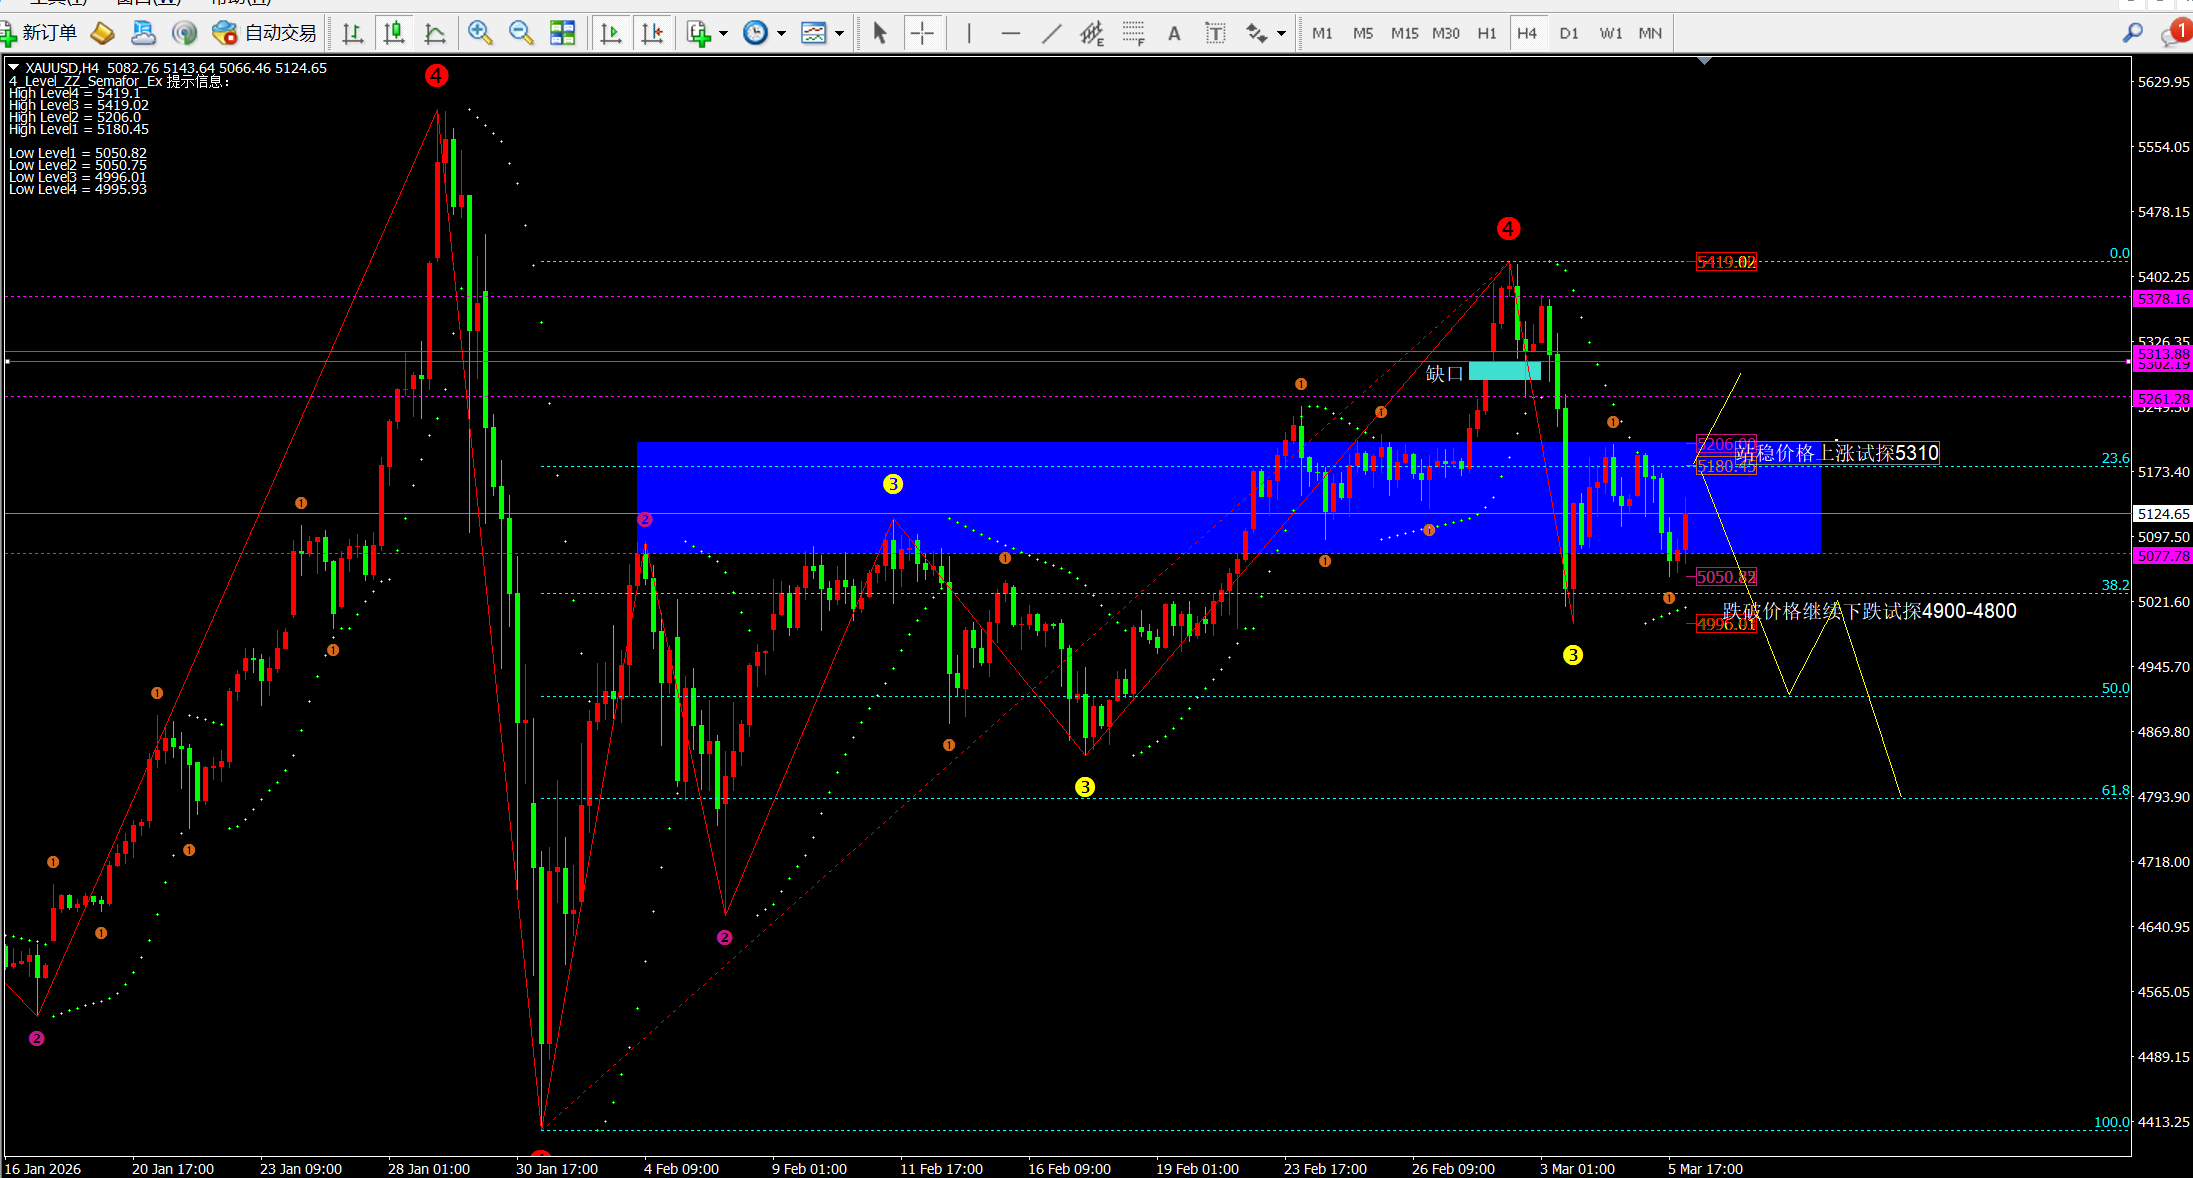Screen dimensions: 2193x1178
Task: Open the indicators list dropdown arrow
Action: pos(723,33)
